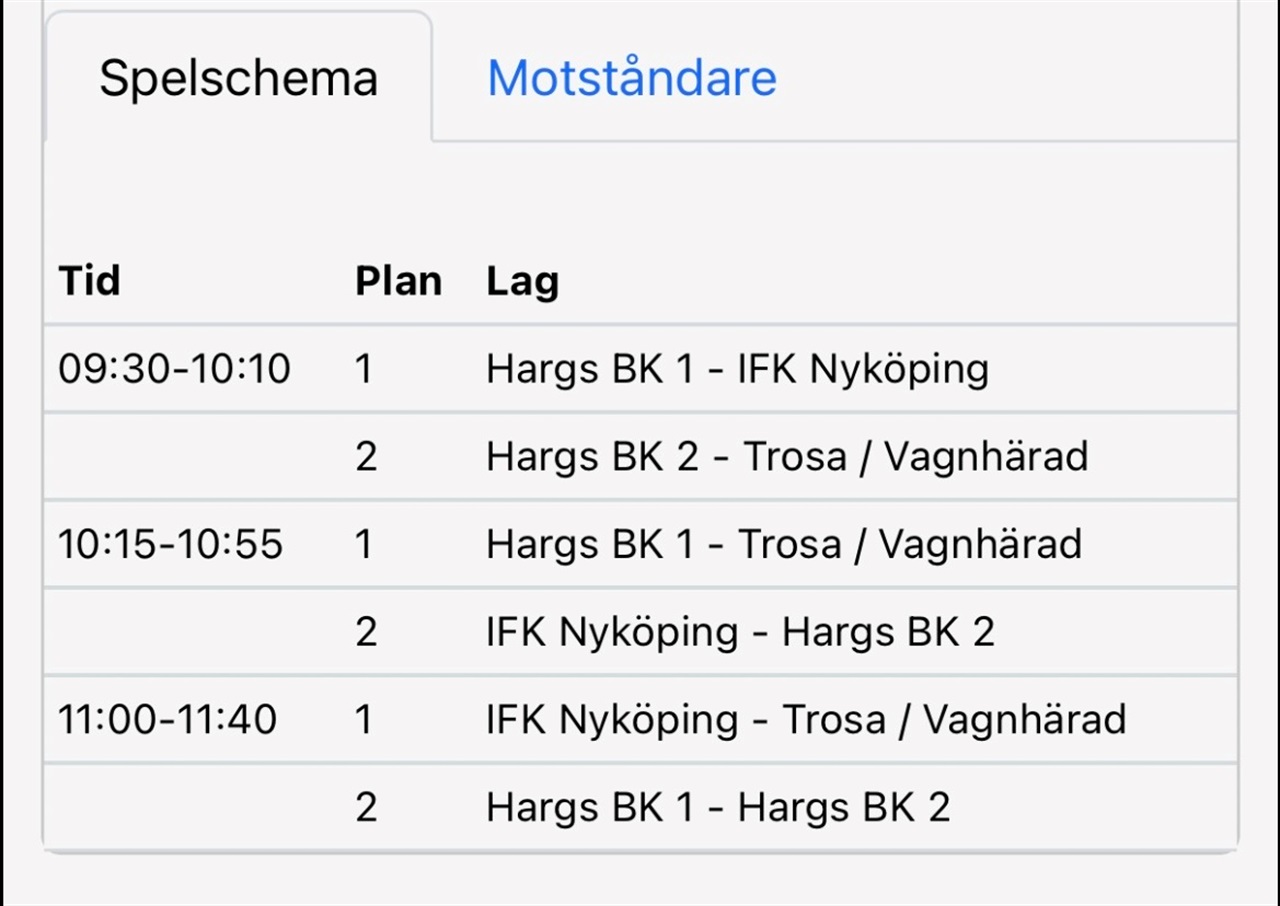Viewport: 1280px width, 906px height.
Task: Click Plan 2 beside Hargs BK 1 - Hargs BK 2
Action: (366, 808)
